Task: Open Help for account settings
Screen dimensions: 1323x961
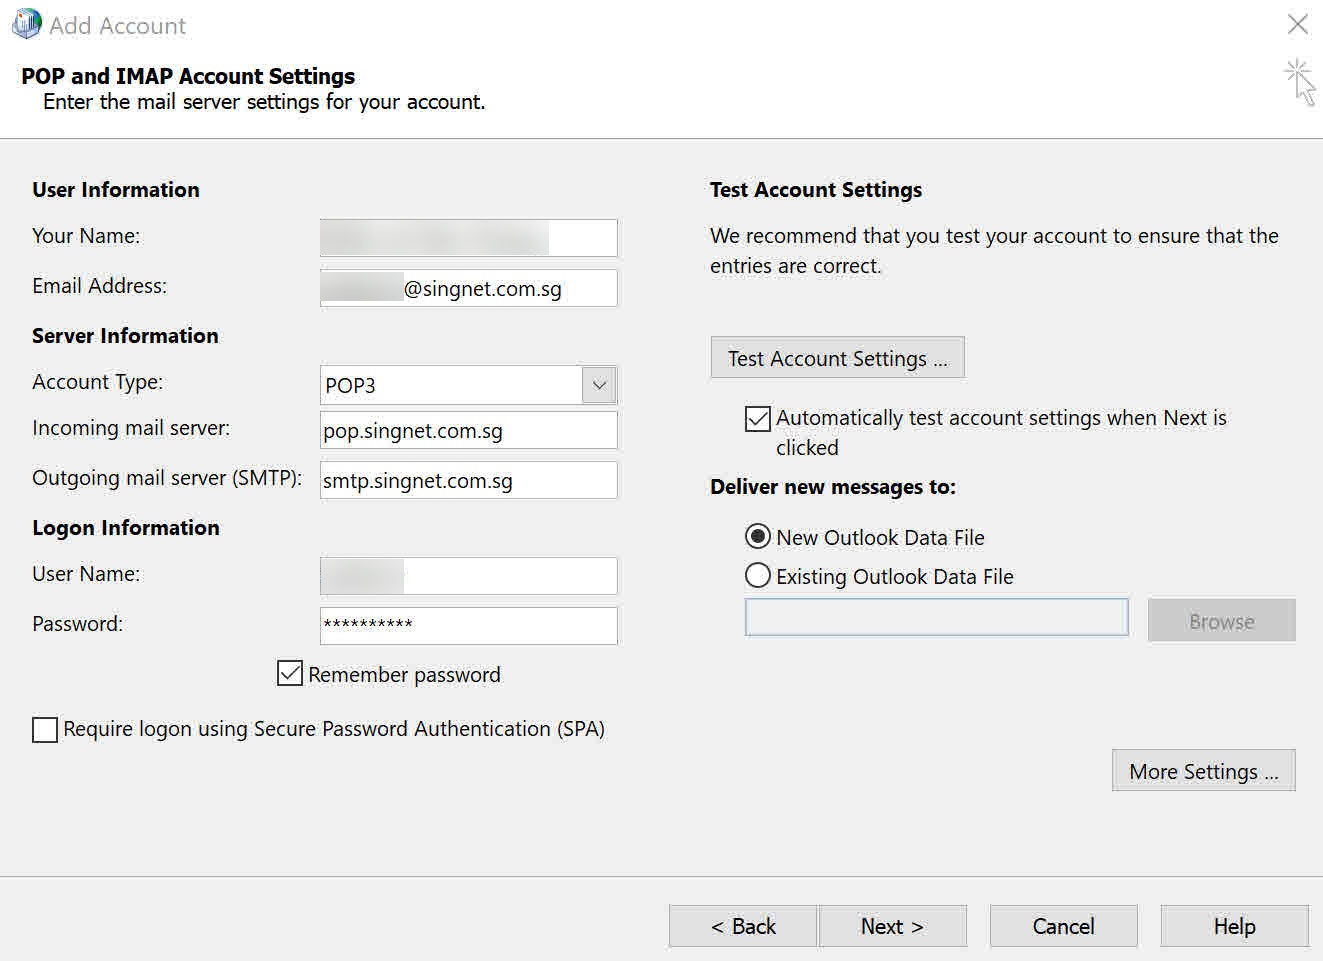Action: (1234, 926)
